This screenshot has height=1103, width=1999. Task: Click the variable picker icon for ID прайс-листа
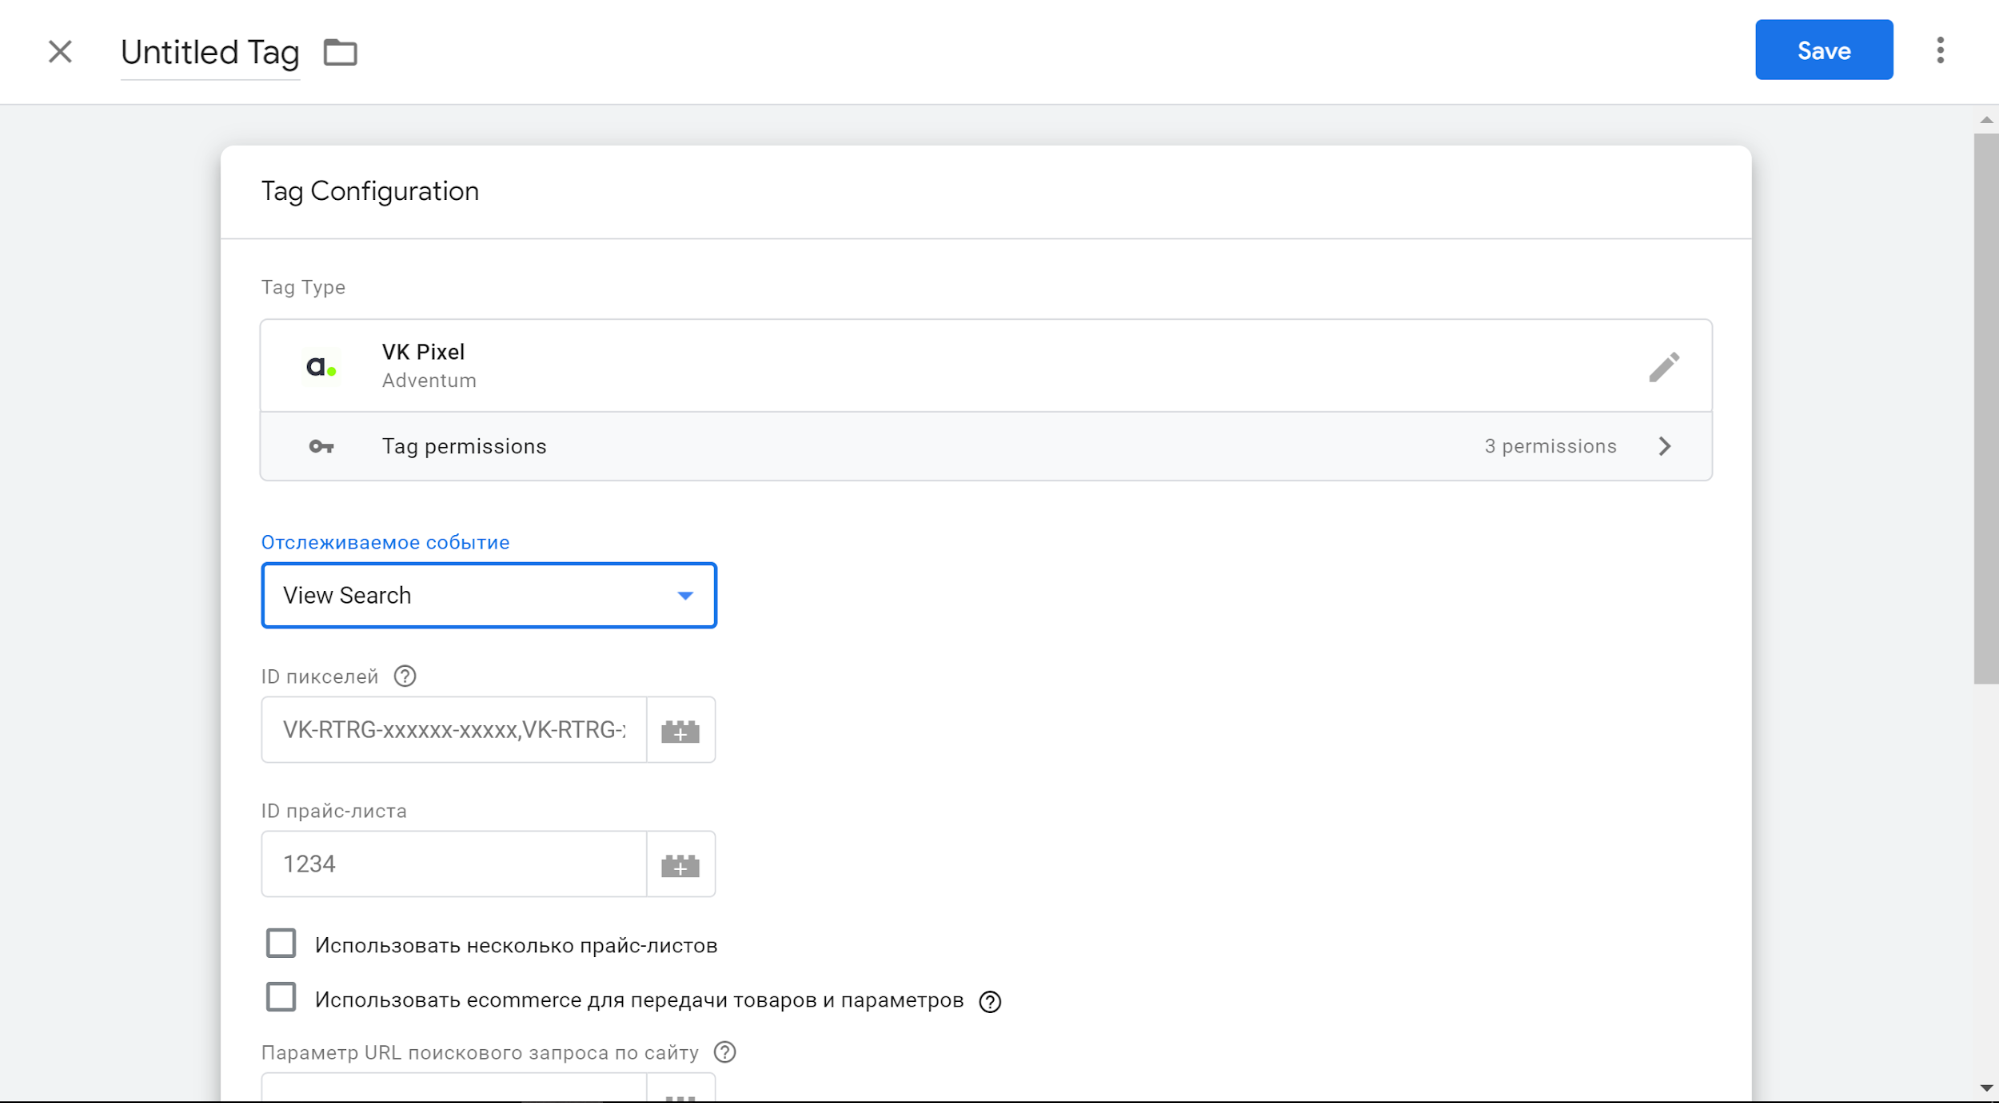pos(680,865)
